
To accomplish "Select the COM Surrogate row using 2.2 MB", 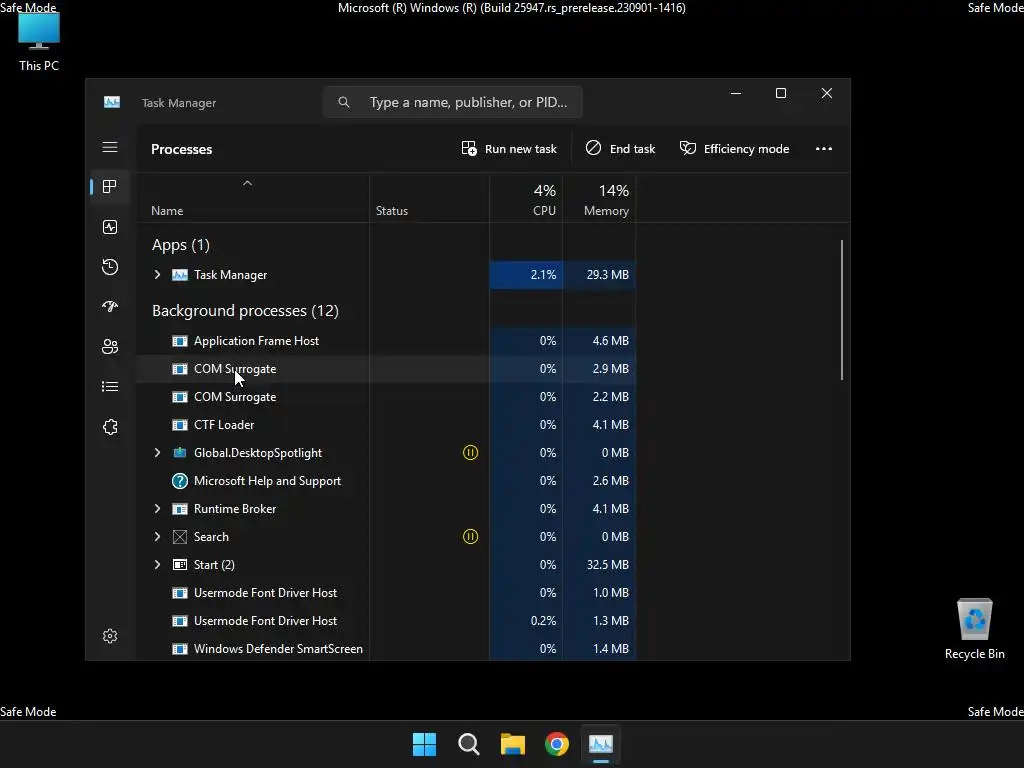I will tap(386, 397).
